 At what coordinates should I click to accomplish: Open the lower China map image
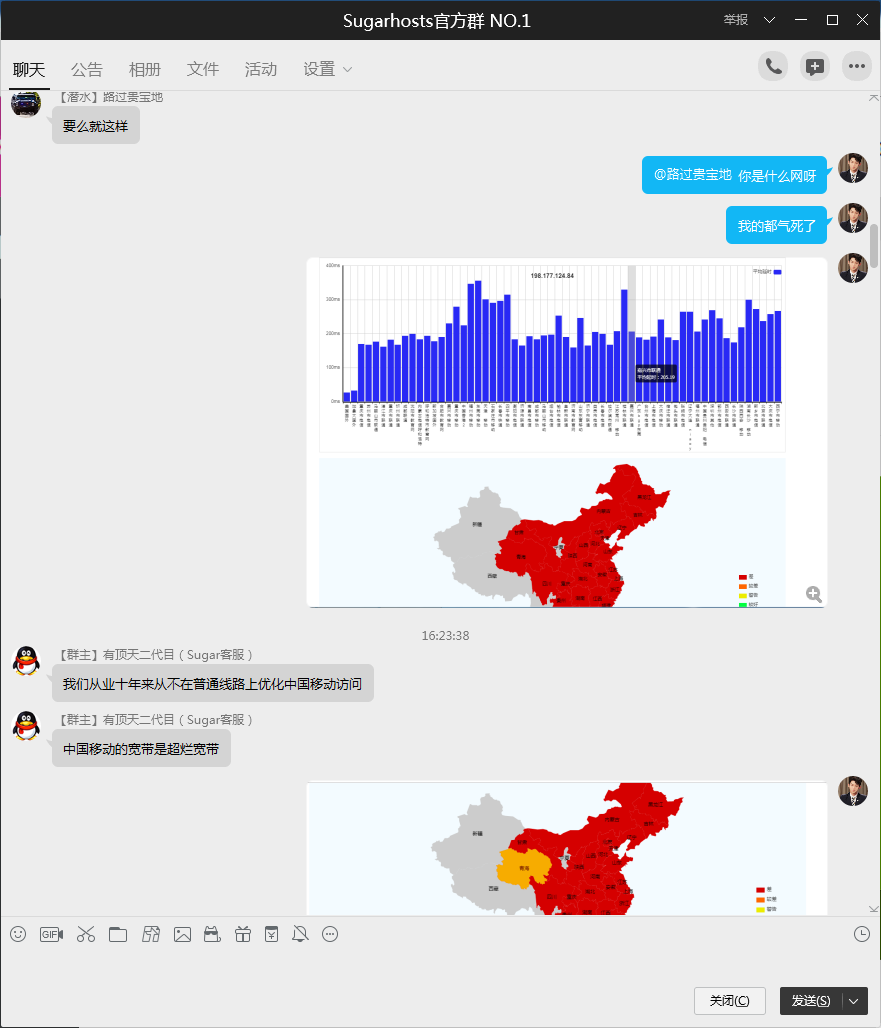(566, 848)
